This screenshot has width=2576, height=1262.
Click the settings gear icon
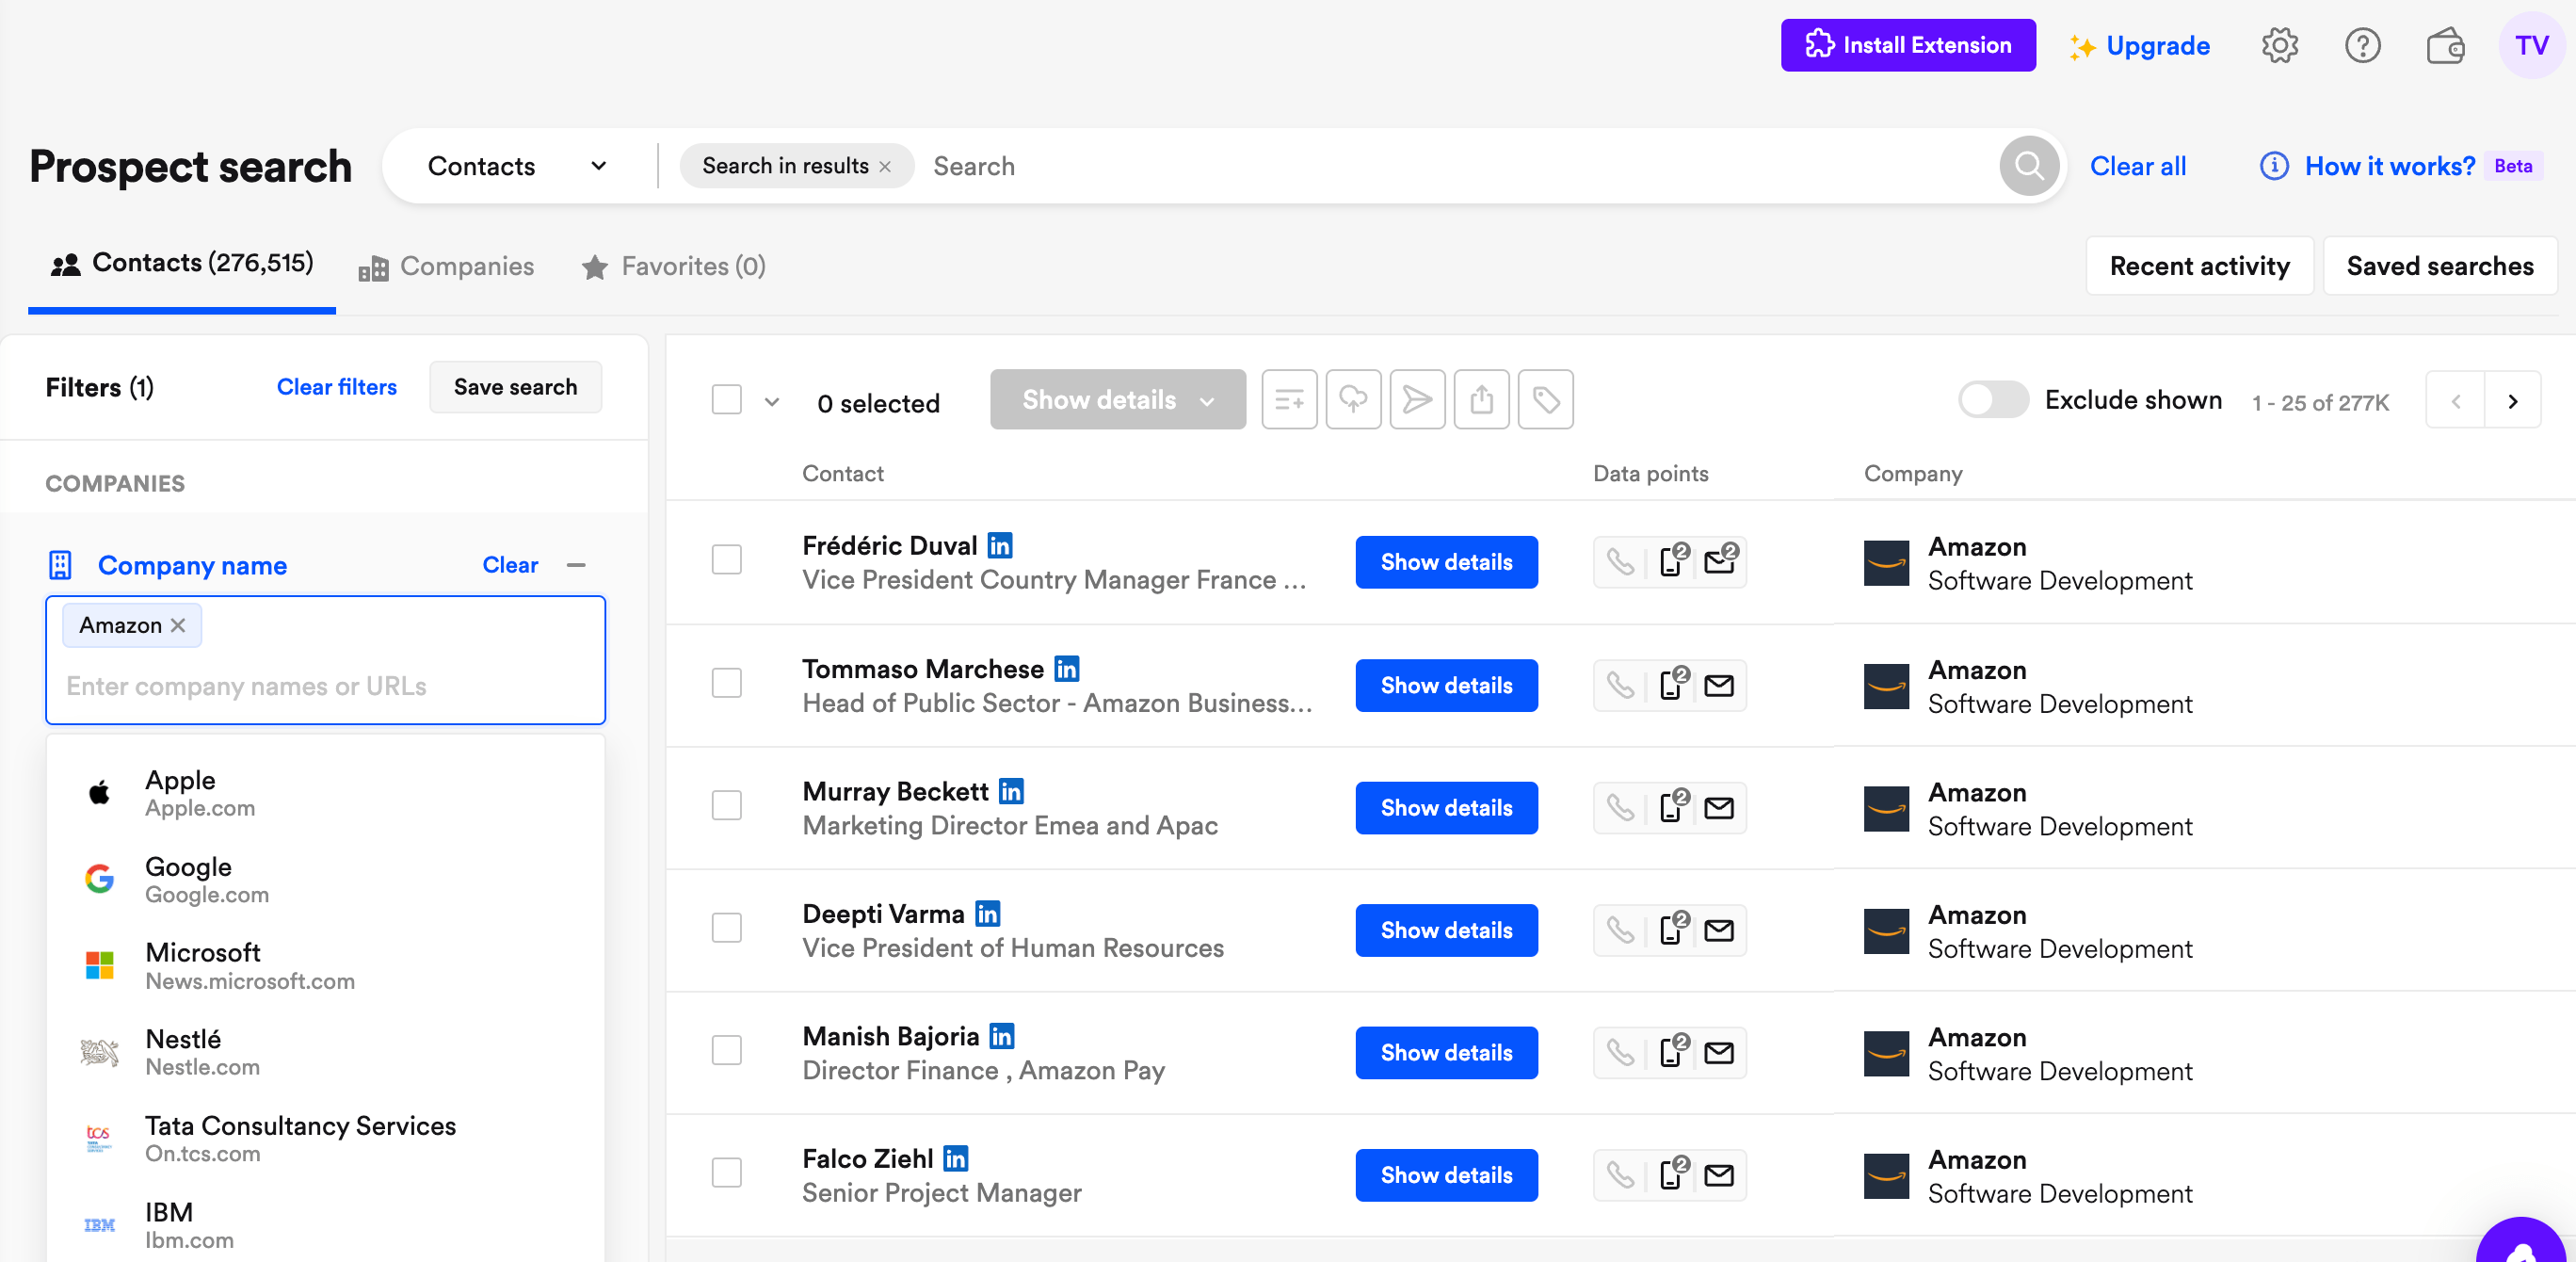pos(2279,45)
